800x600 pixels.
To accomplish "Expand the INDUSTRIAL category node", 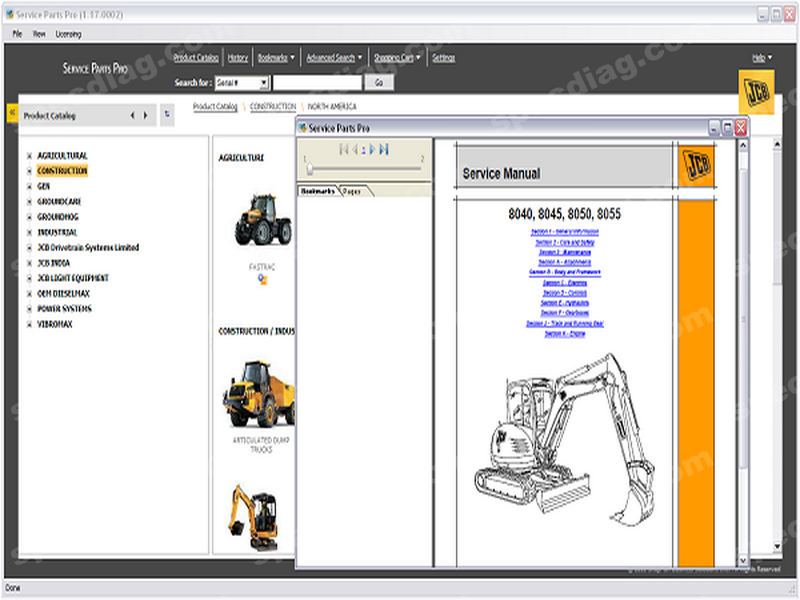I will point(29,232).
